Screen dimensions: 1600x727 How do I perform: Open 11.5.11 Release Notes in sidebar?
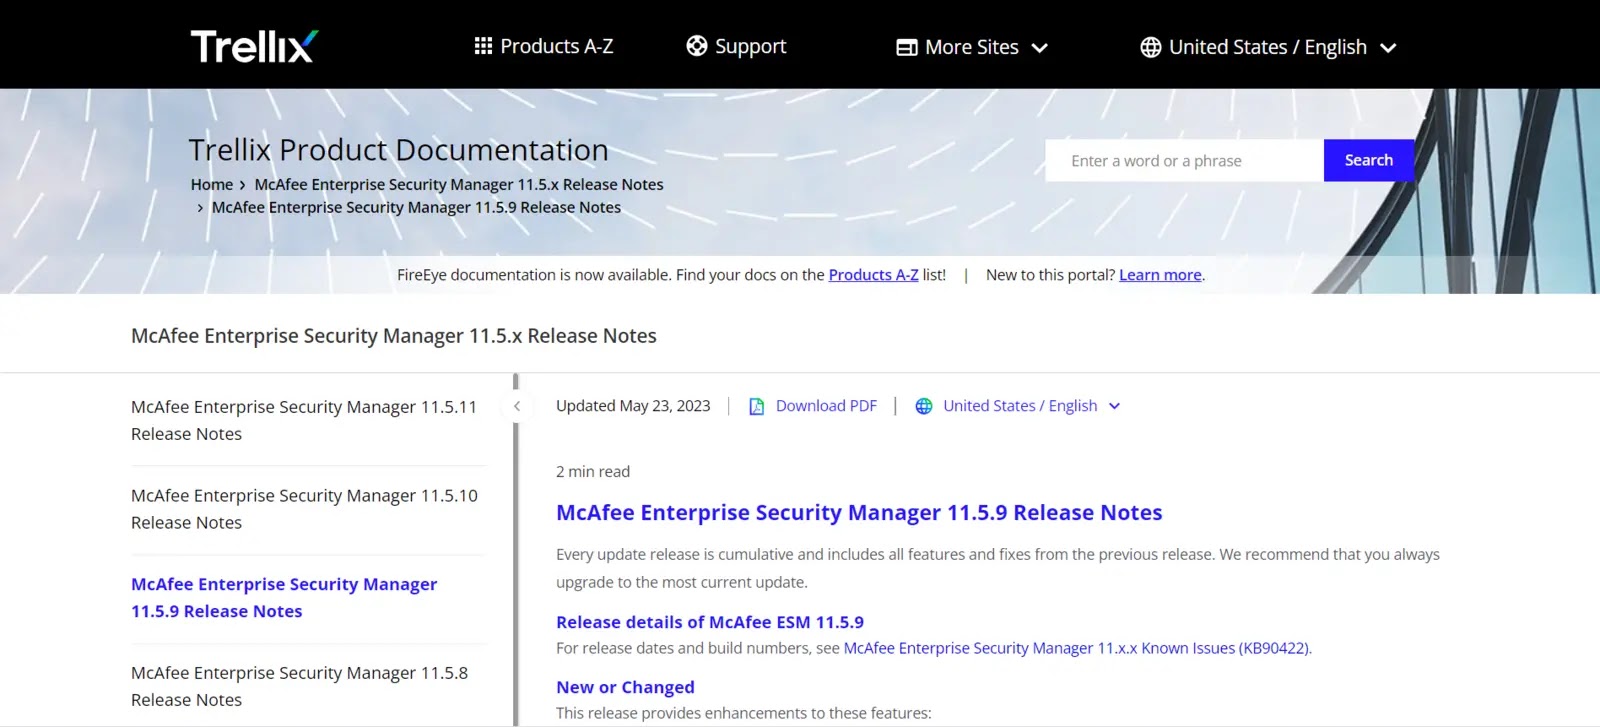coord(304,420)
